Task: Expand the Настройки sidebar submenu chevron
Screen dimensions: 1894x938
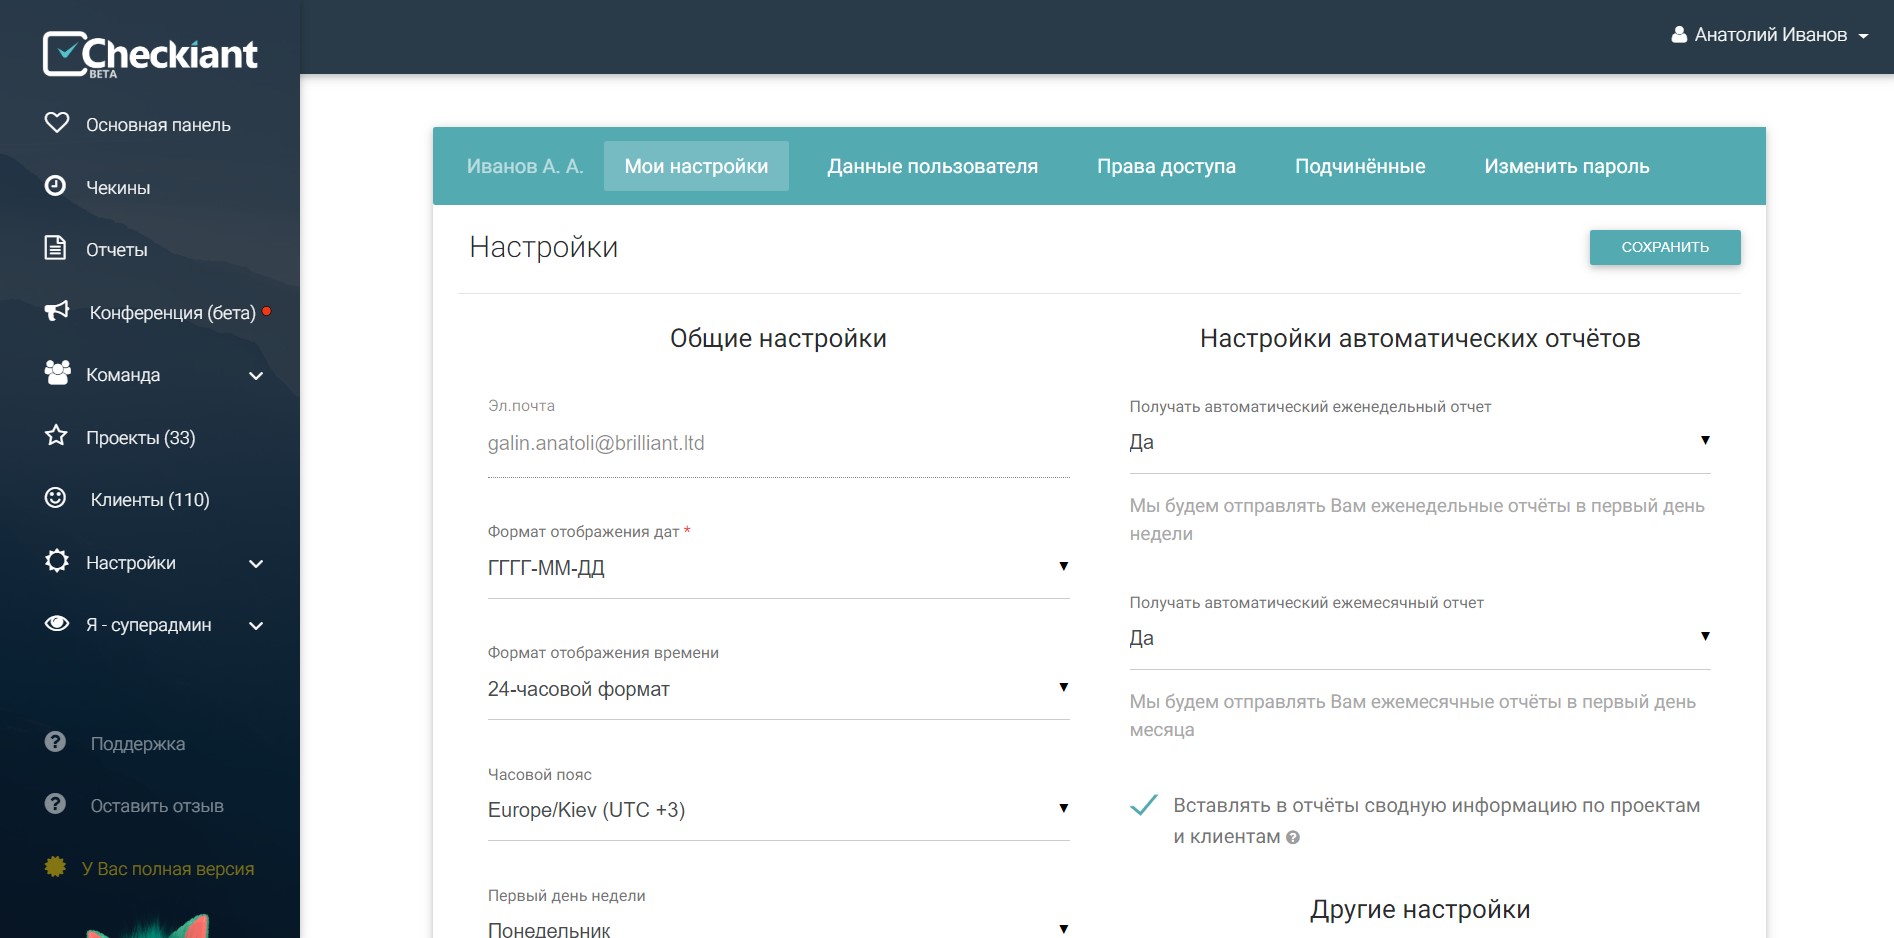Action: 256,564
